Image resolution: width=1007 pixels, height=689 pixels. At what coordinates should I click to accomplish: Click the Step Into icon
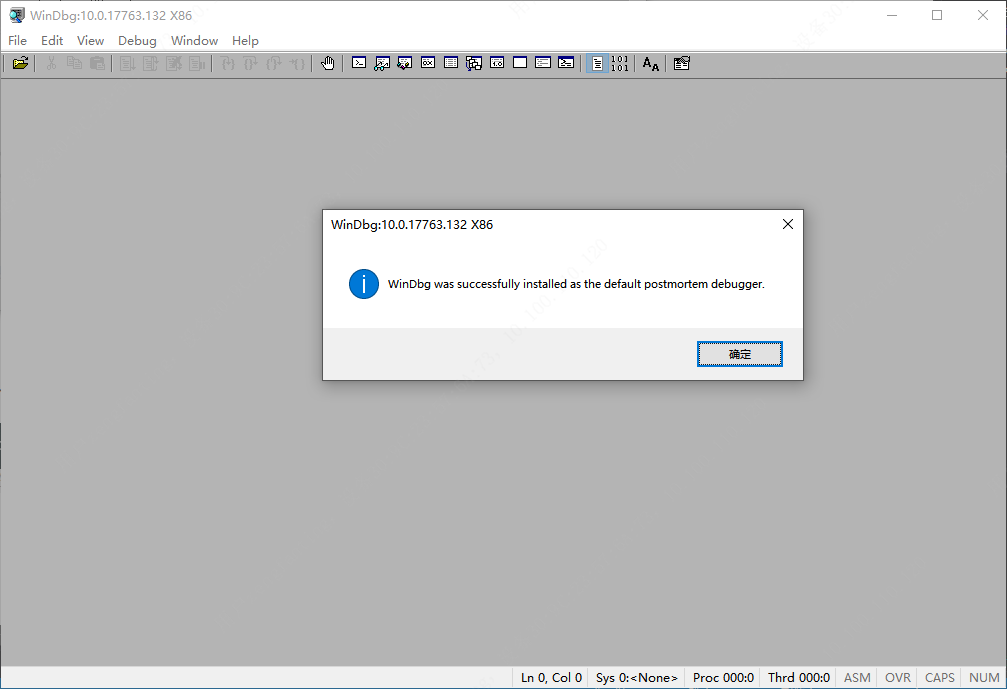(227, 63)
